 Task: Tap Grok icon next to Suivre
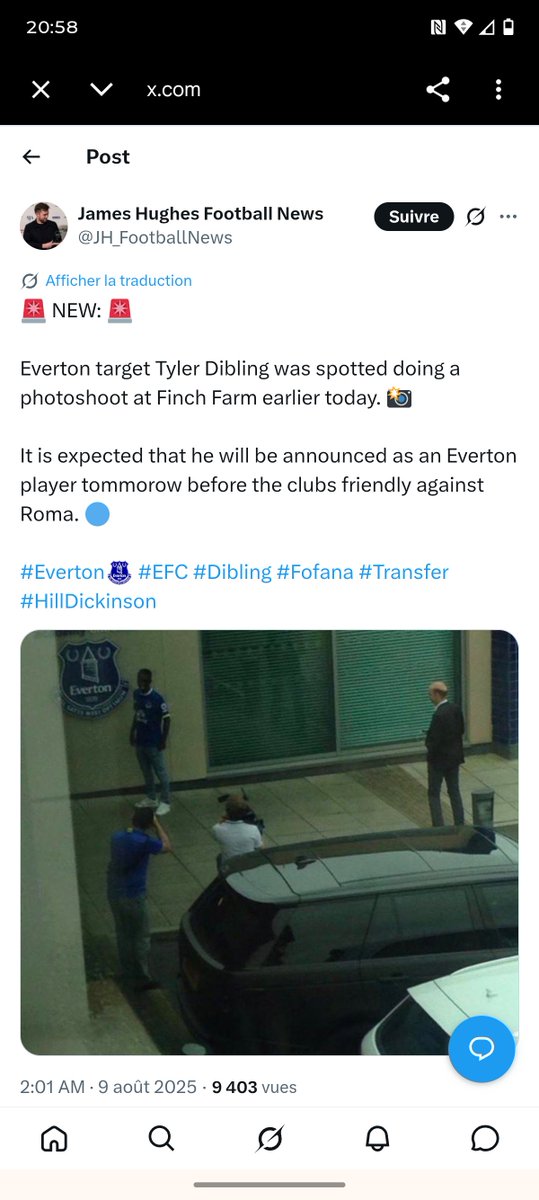coord(476,217)
